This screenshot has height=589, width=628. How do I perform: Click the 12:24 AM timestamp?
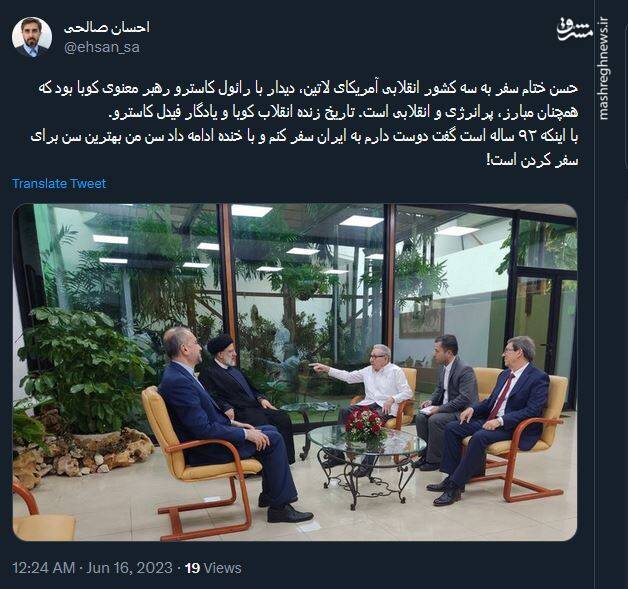(x=43, y=568)
